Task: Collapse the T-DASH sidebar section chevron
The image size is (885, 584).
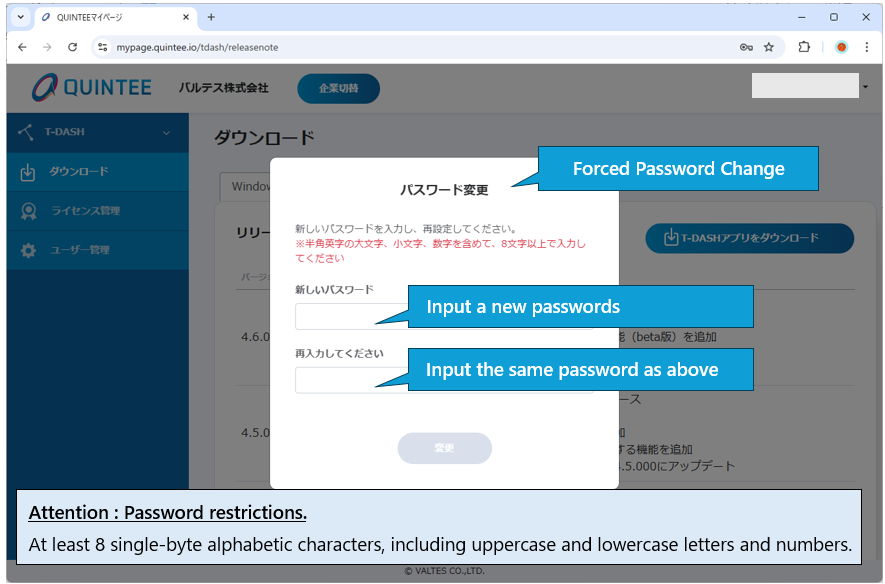Action: pyautogui.click(x=166, y=132)
